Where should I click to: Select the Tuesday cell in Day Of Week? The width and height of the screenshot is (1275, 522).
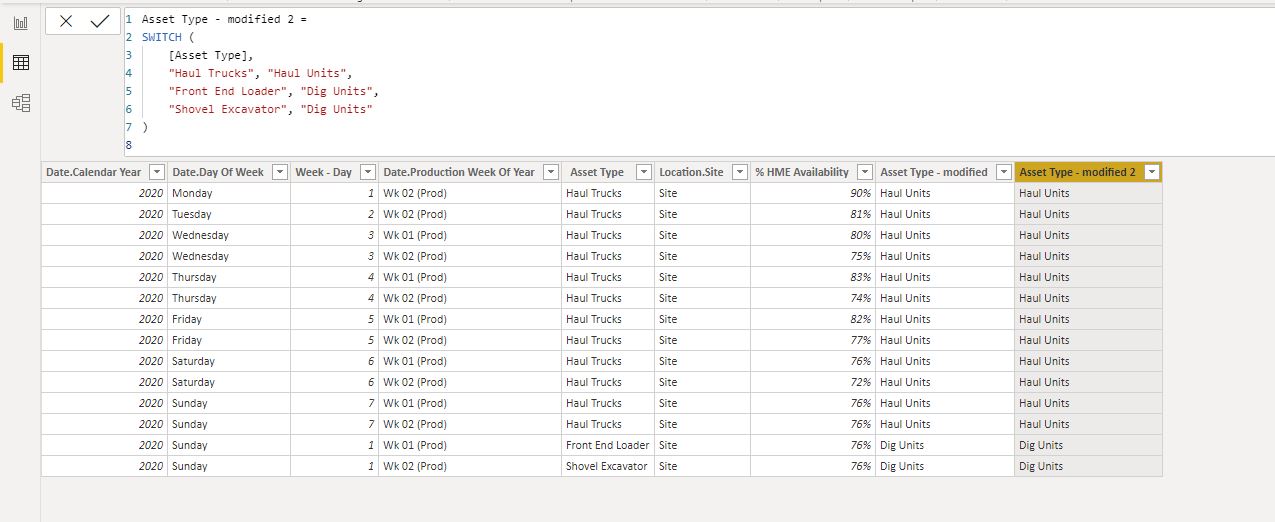pyautogui.click(x=229, y=214)
